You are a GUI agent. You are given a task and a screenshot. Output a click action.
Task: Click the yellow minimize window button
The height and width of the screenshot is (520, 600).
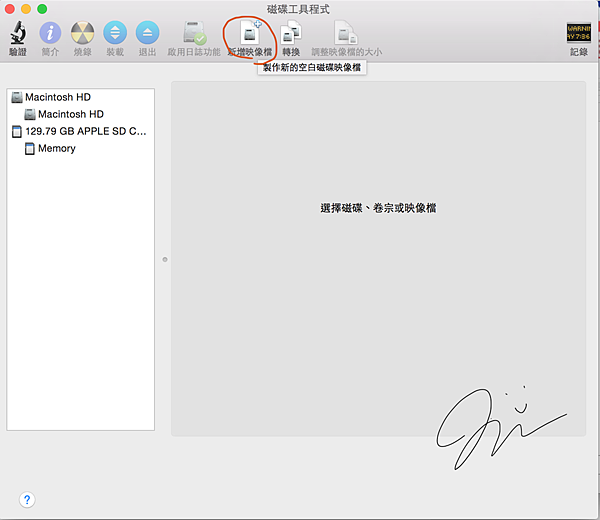26,9
